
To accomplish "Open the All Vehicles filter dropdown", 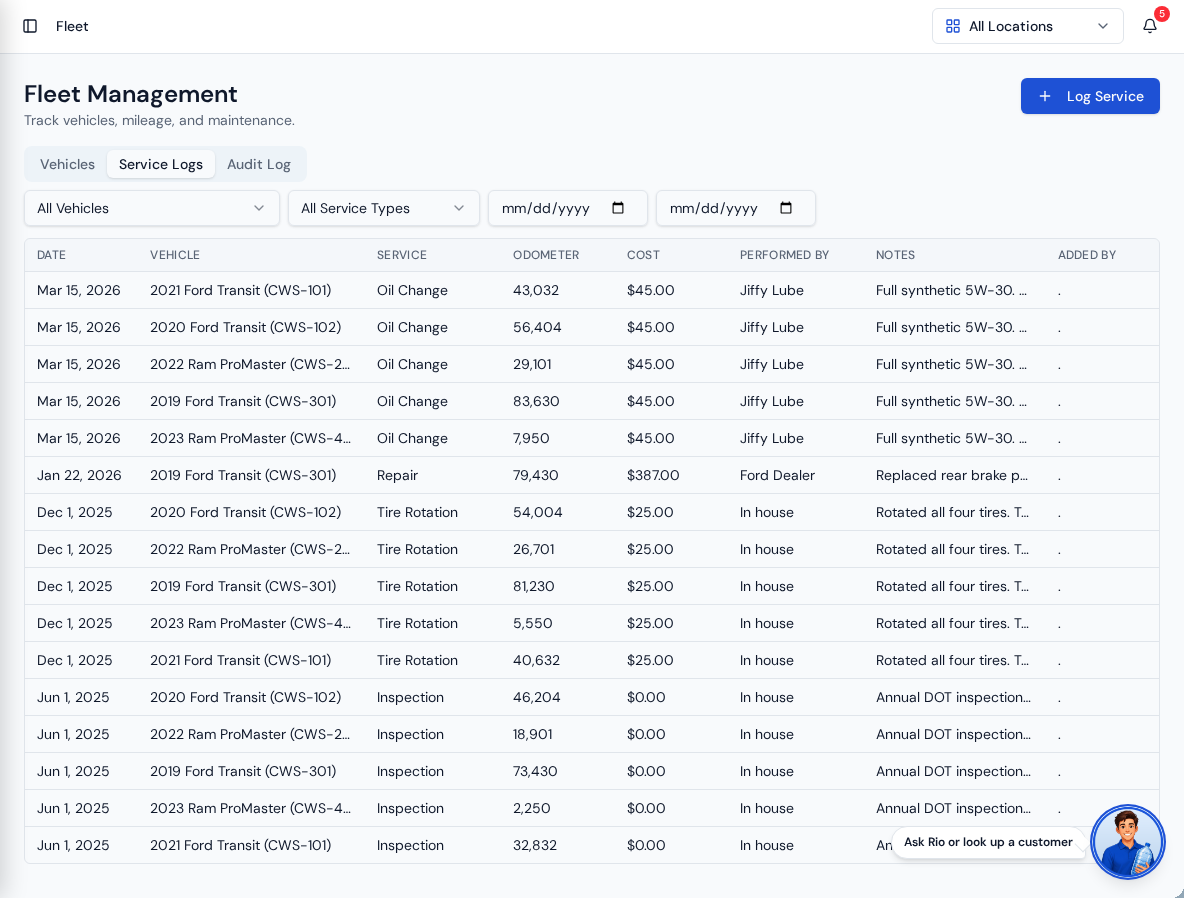I will pyautogui.click(x=152, y=208).
